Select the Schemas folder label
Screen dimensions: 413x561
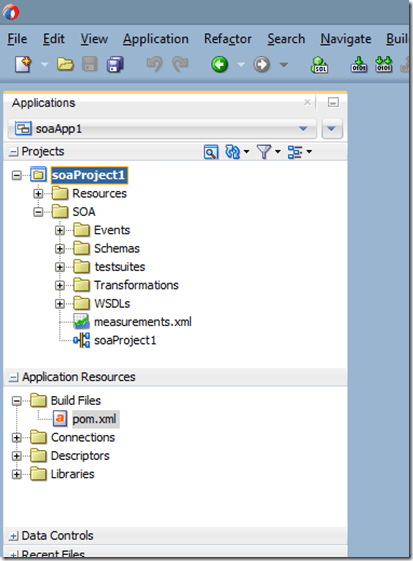[x=117, y=249]
